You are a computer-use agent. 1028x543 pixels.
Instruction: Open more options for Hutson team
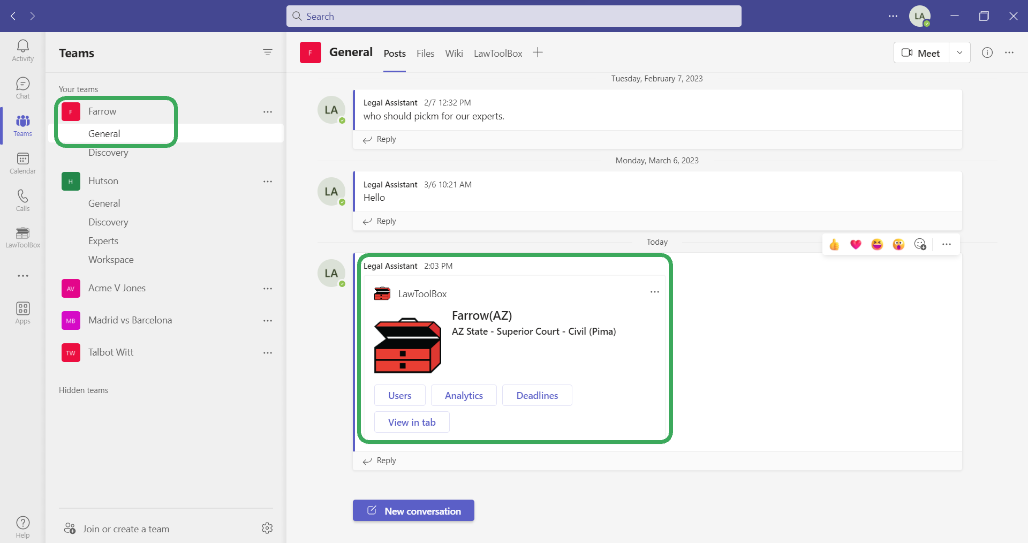tap(267, 181)
